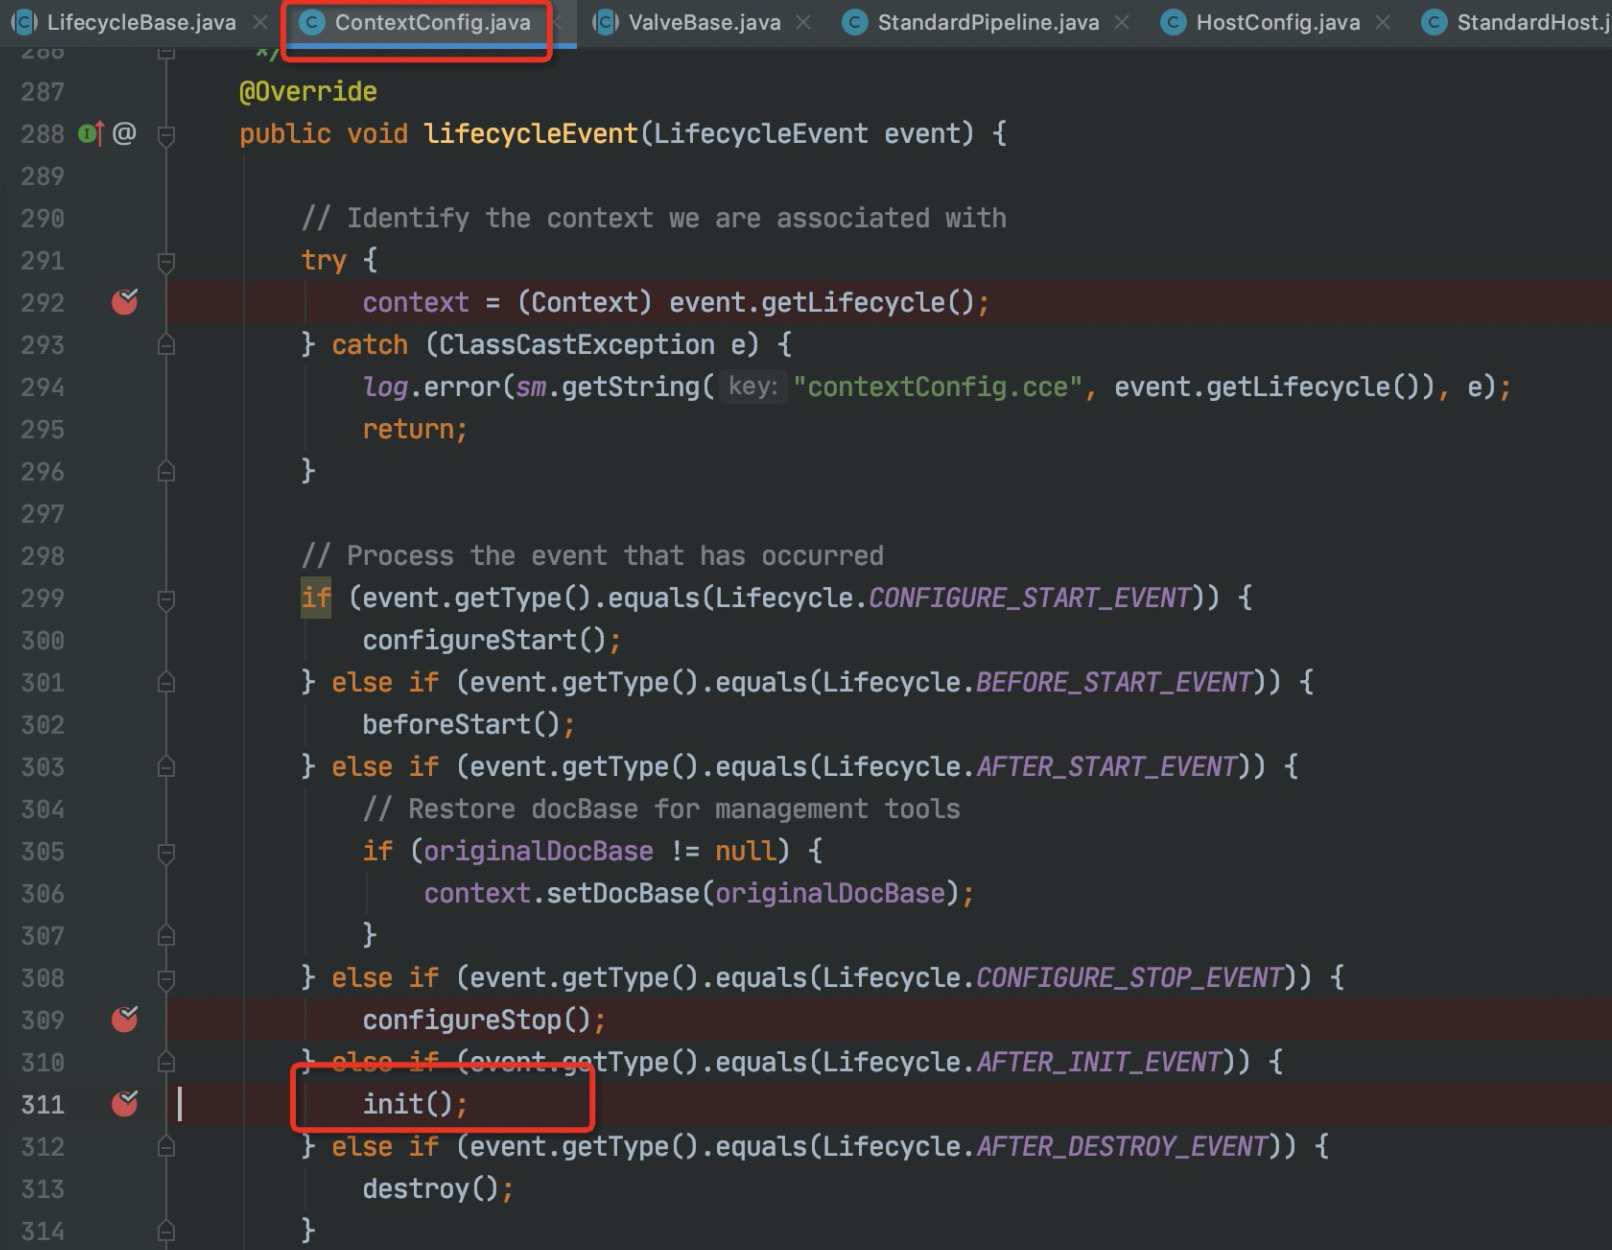Screen dimensions: 1612x1250
Task: Open the ValveBase.java tab
Action: click(704, 22)
